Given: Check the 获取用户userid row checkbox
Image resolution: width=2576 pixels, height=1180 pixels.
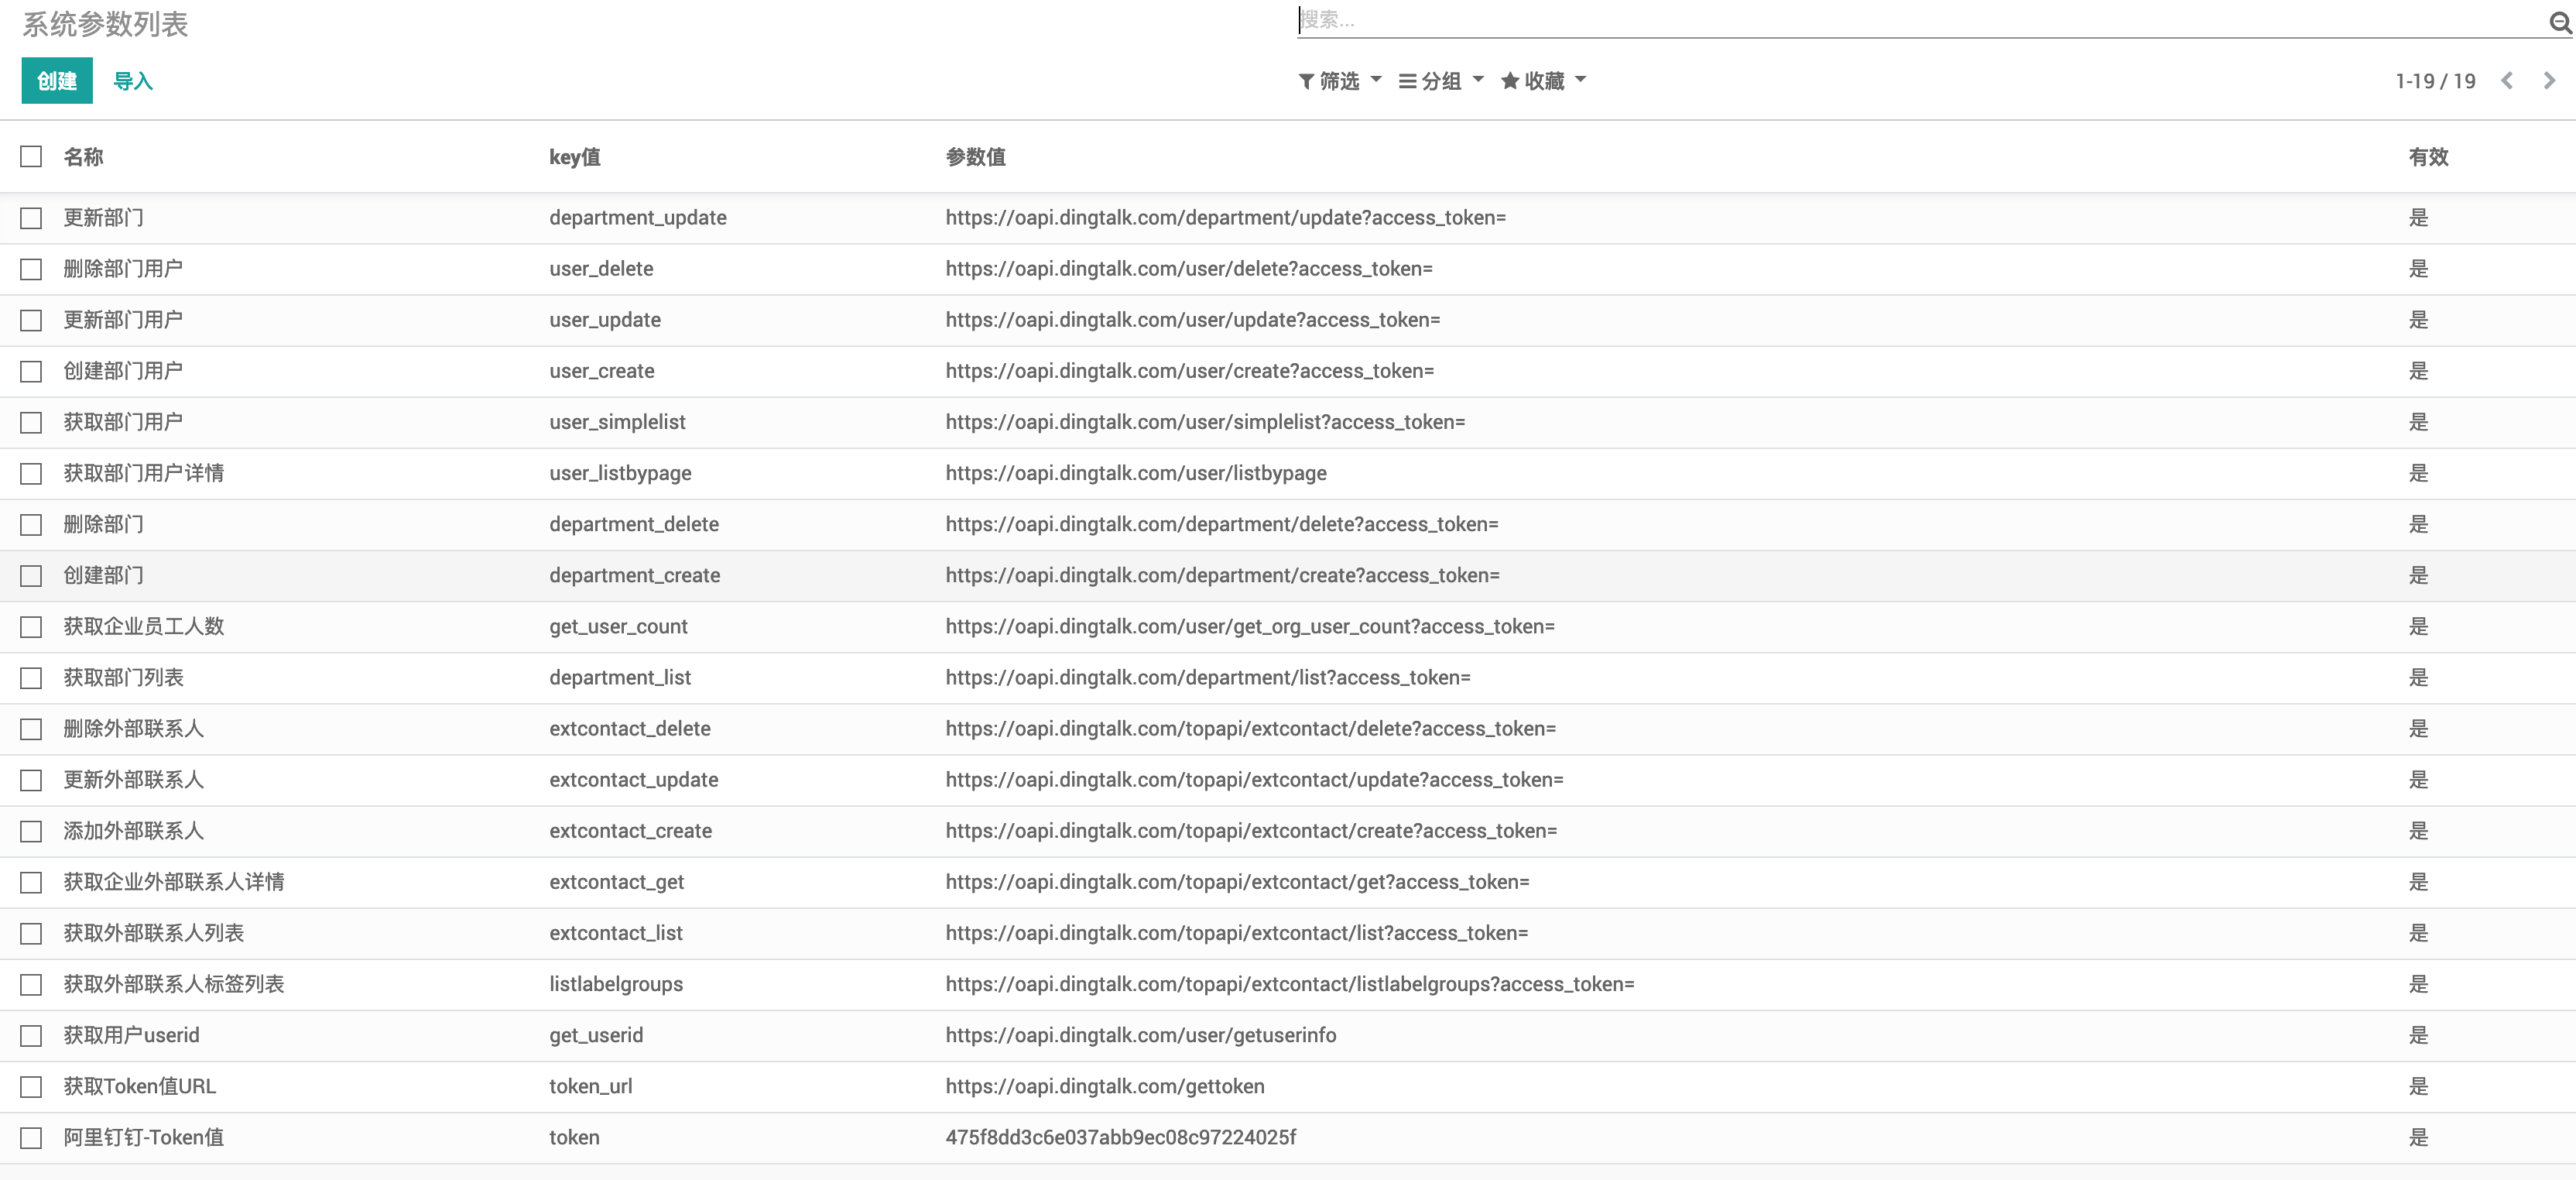Looking at the screenshot, I should (31, 1036).
